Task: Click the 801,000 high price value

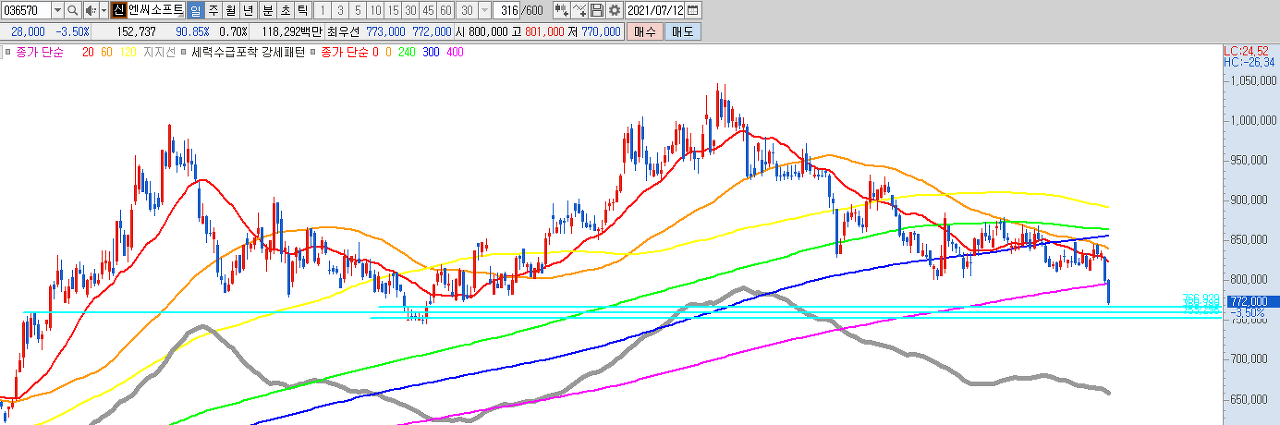Action: [x=543, y=32]
